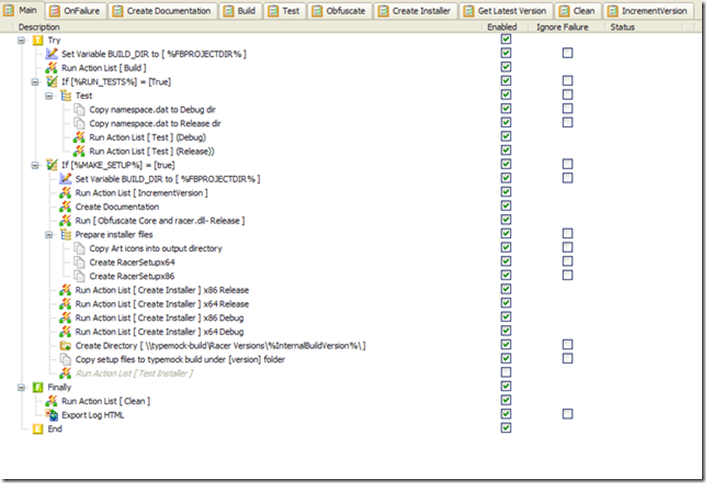Click the Create Installer x64 Debug icon
Viewport: 706px width, 483px height.
click(x=66, y=332)
